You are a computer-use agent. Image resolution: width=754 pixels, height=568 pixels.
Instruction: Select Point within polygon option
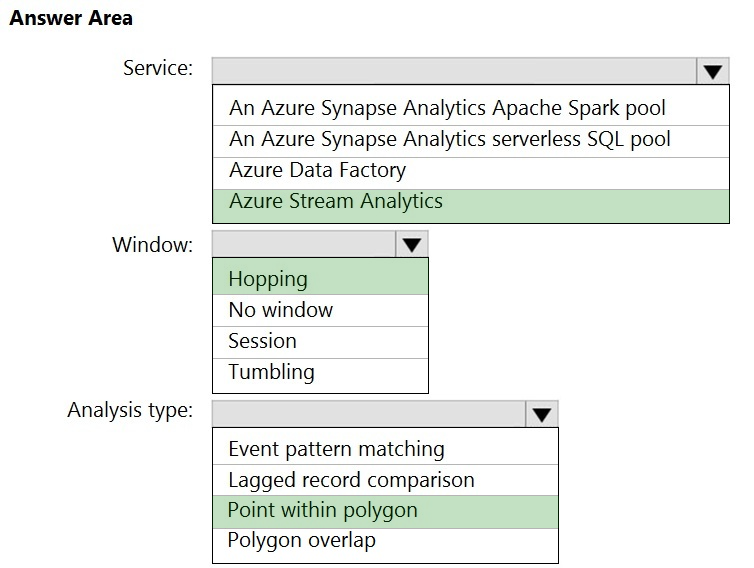(x=322, y=510)
